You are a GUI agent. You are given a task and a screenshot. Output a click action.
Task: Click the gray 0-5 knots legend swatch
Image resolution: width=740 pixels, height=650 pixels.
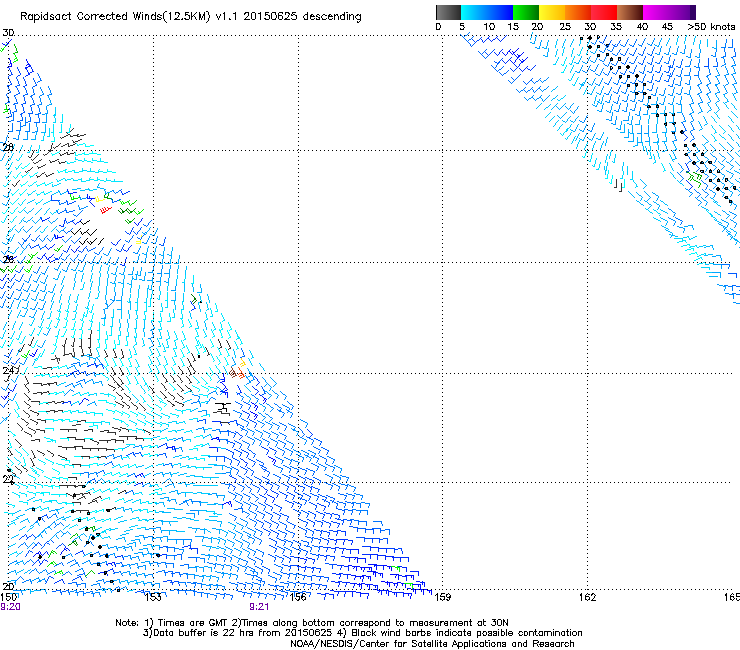(x=449, y=12)
